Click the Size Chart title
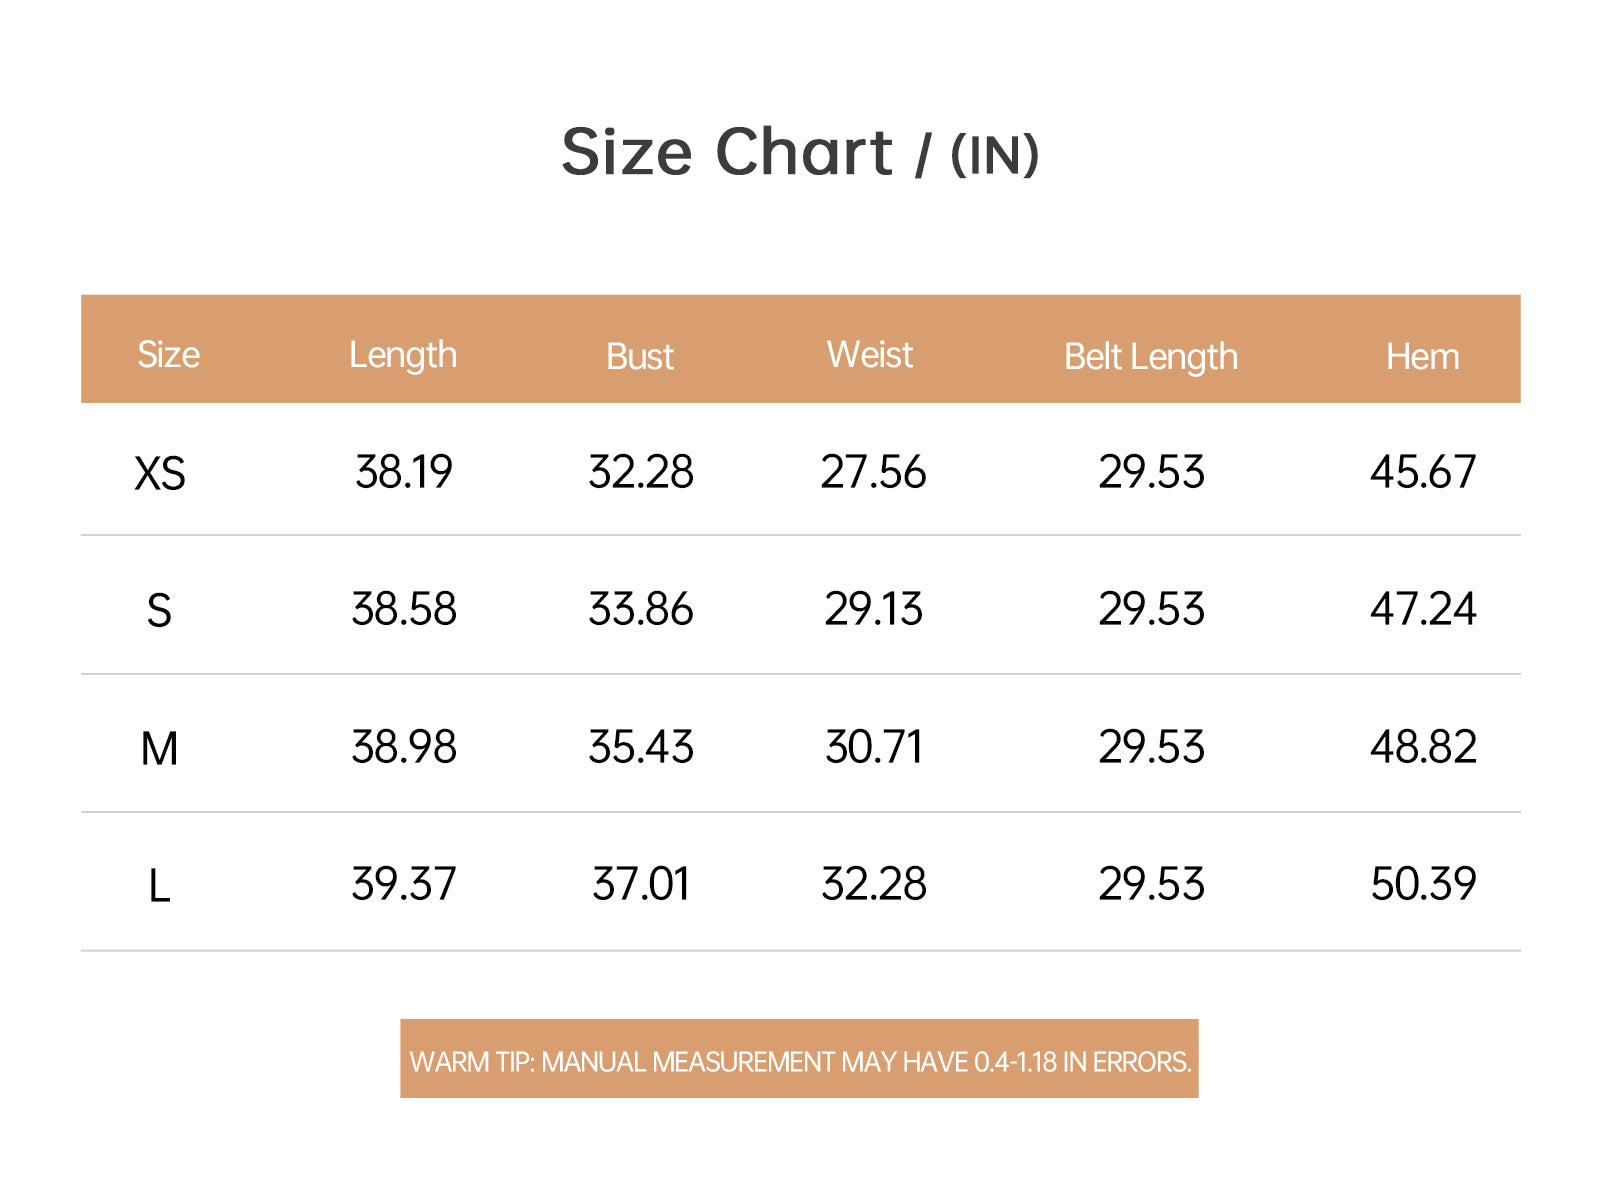 (800, 153)
